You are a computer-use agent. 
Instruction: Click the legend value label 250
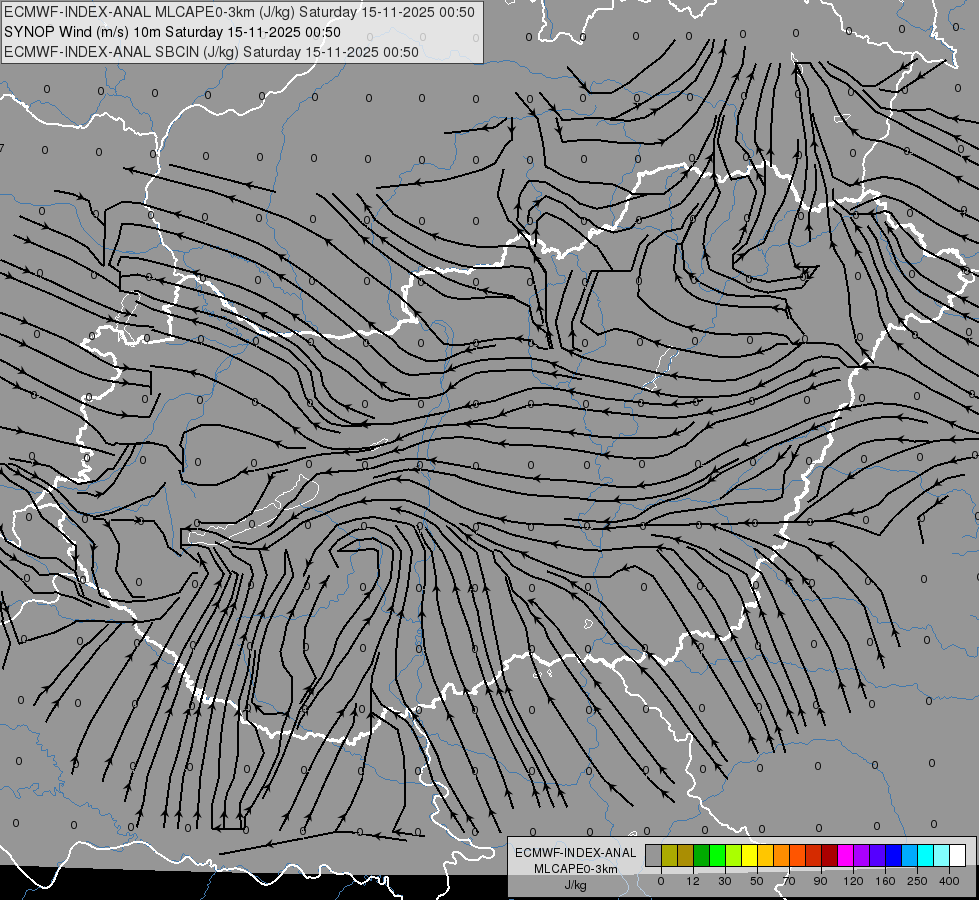click(917, 881)
